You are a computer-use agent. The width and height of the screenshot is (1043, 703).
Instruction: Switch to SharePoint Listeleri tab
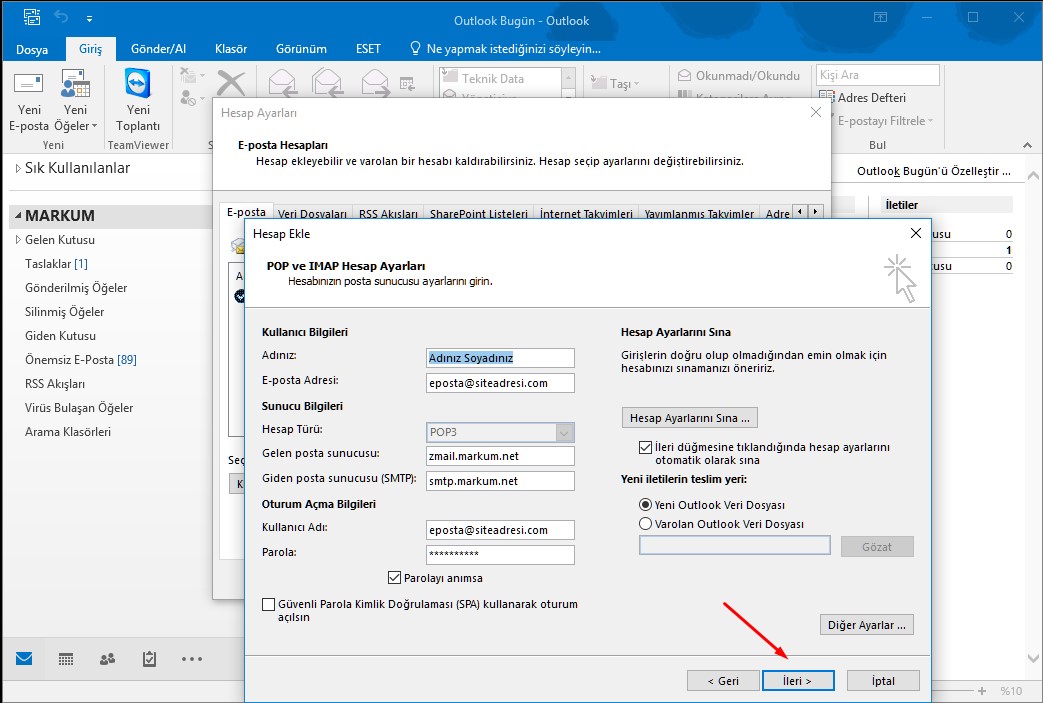pos(478,213)
